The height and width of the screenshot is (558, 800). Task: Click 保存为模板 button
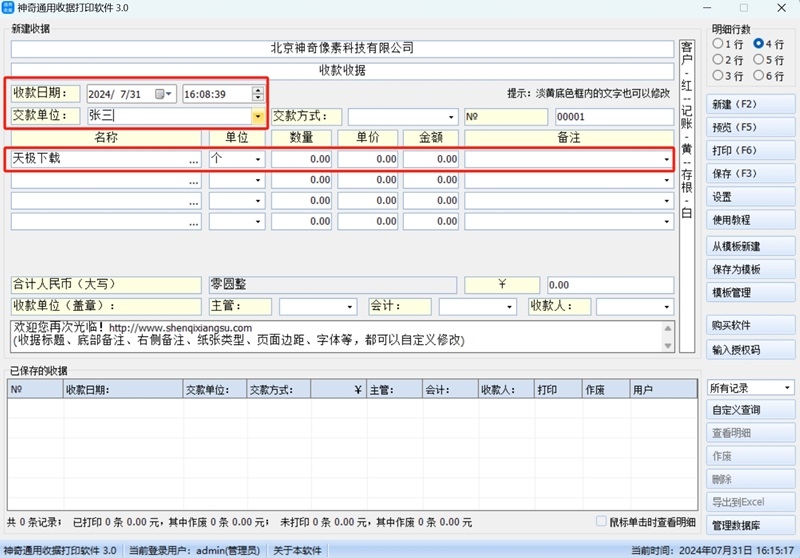[x=751, y=269]
